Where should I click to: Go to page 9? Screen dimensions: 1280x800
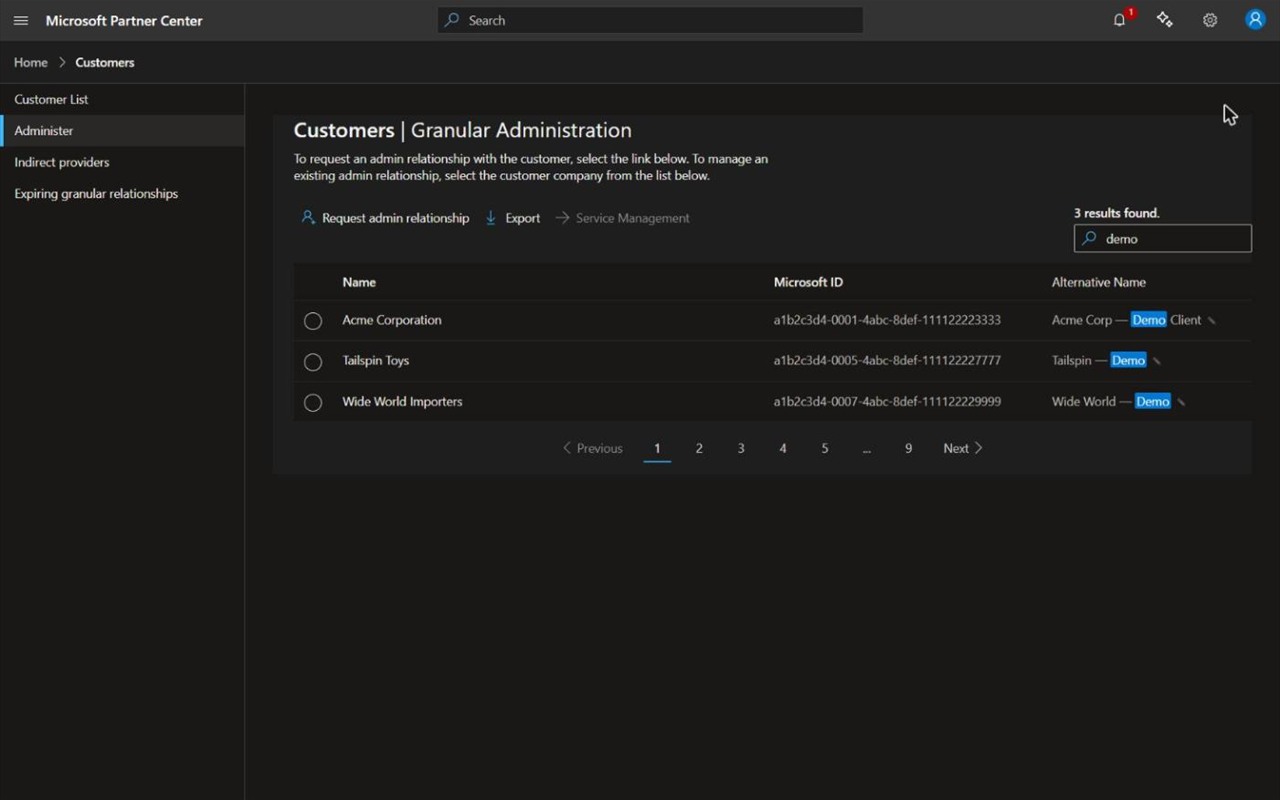point(908,448)
